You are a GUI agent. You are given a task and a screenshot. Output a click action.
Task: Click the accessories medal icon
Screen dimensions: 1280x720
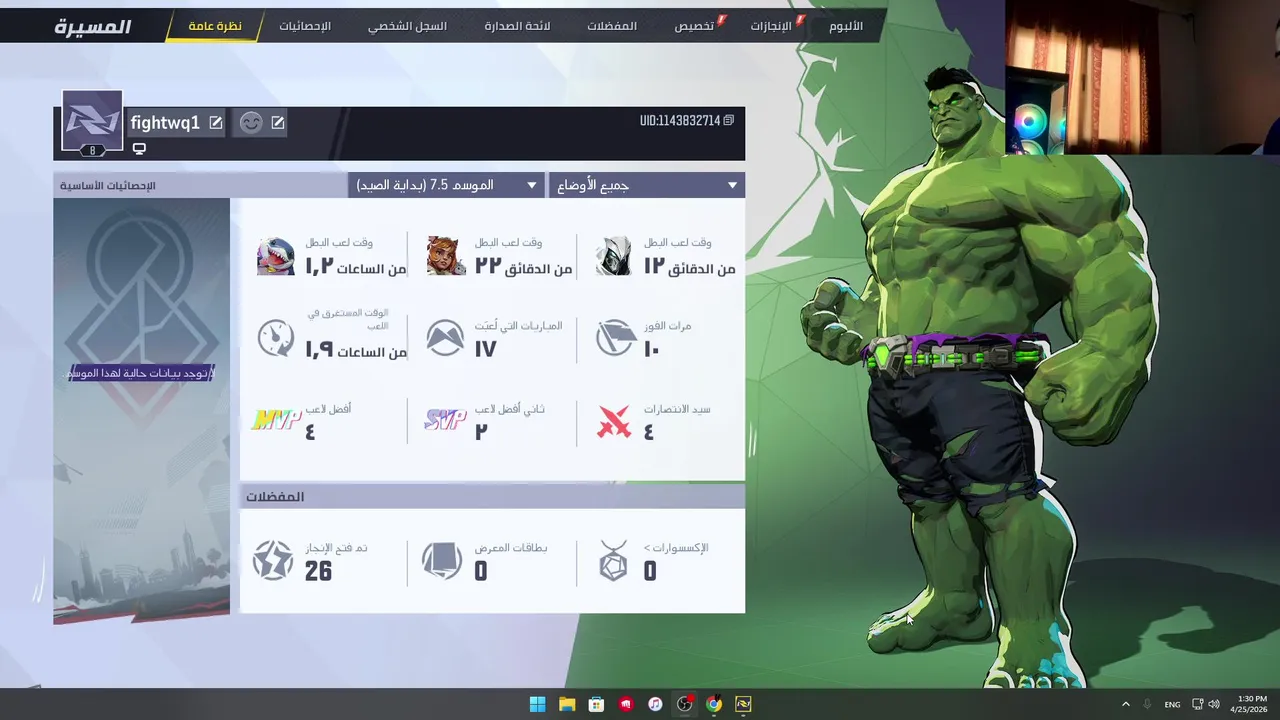click(613, 561)
